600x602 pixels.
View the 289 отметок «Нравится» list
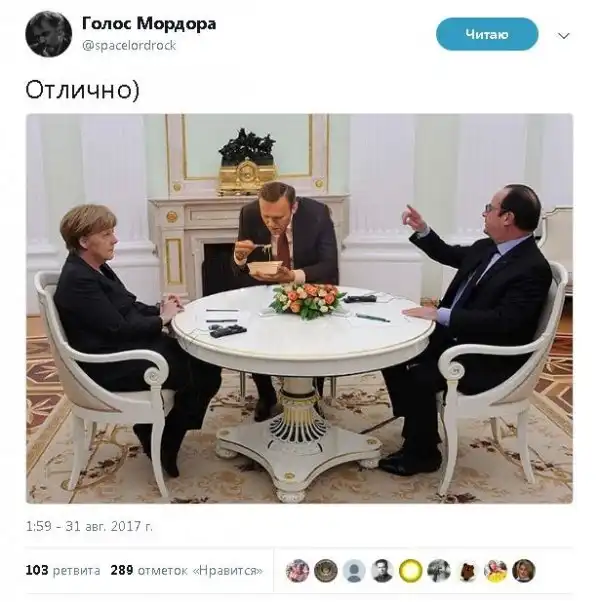click(x=187, y=570)
